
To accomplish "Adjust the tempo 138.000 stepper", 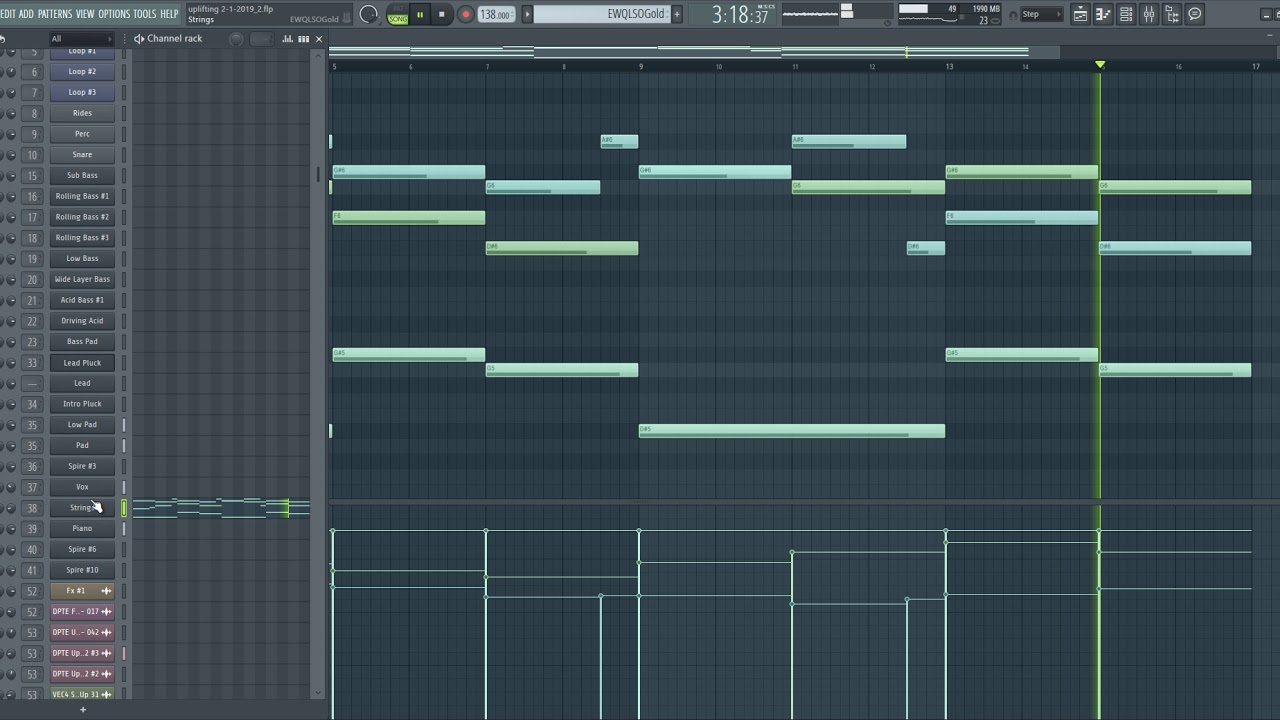I will [495, 14].
